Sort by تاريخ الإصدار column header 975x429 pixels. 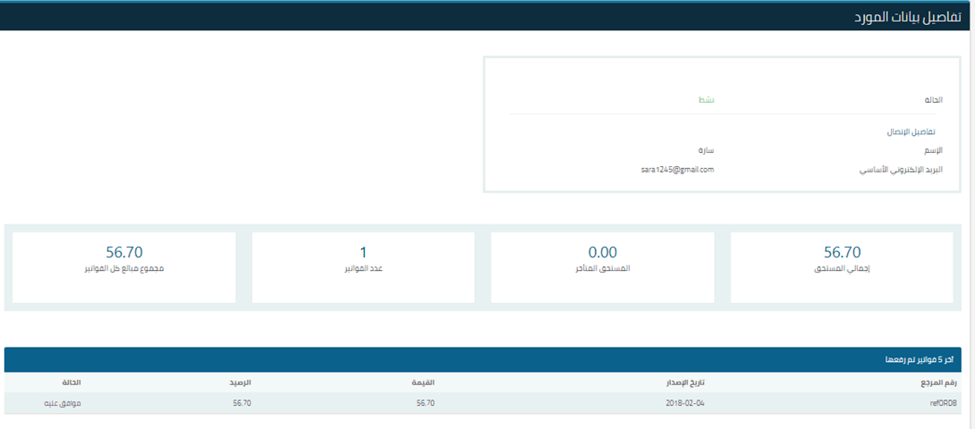coord(688,382)
